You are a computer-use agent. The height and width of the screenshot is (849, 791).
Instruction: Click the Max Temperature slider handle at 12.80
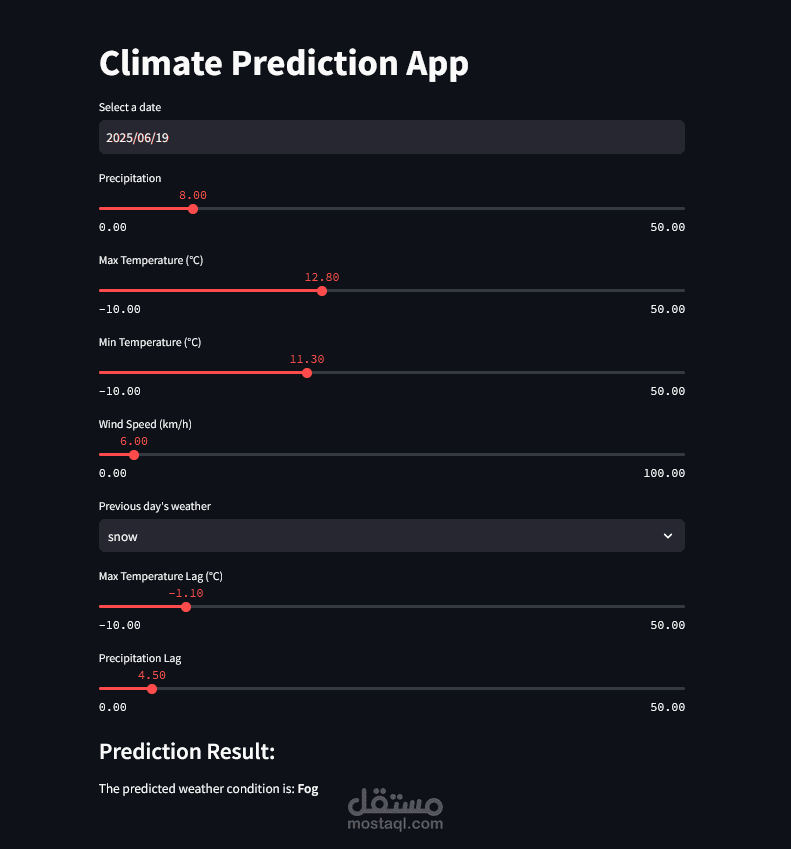point(322,291)
